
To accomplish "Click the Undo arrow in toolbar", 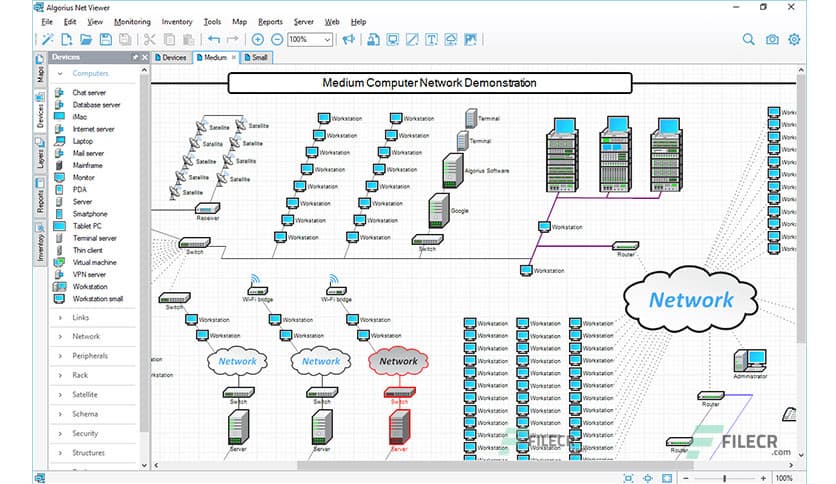I will (x=214, y=40).
